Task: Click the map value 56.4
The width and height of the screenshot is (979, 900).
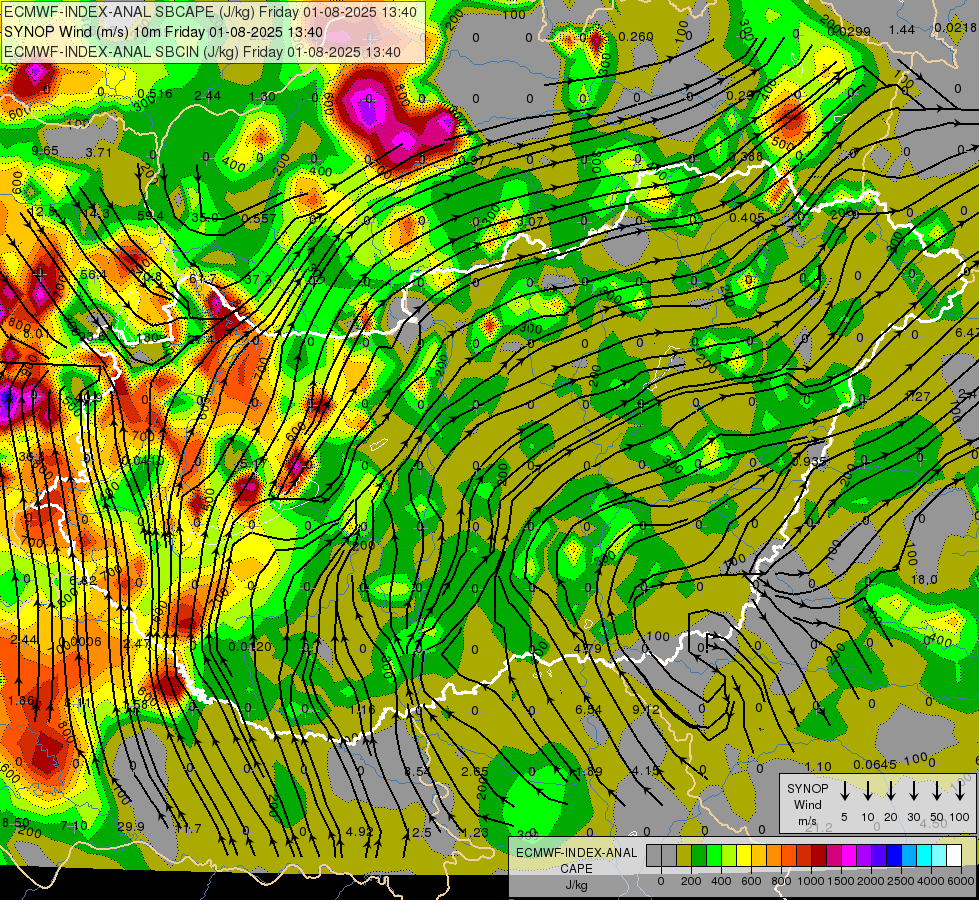Action: 93,274
